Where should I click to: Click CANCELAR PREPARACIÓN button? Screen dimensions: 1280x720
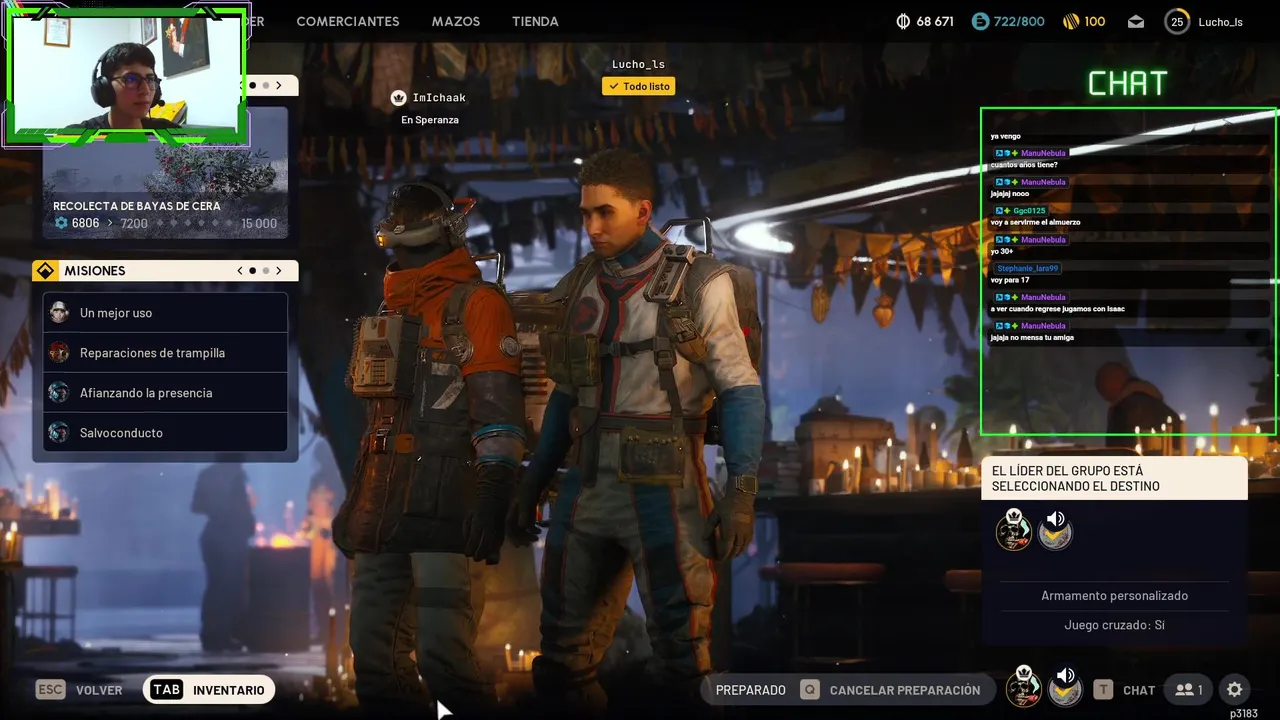click(x=905, y=690)
